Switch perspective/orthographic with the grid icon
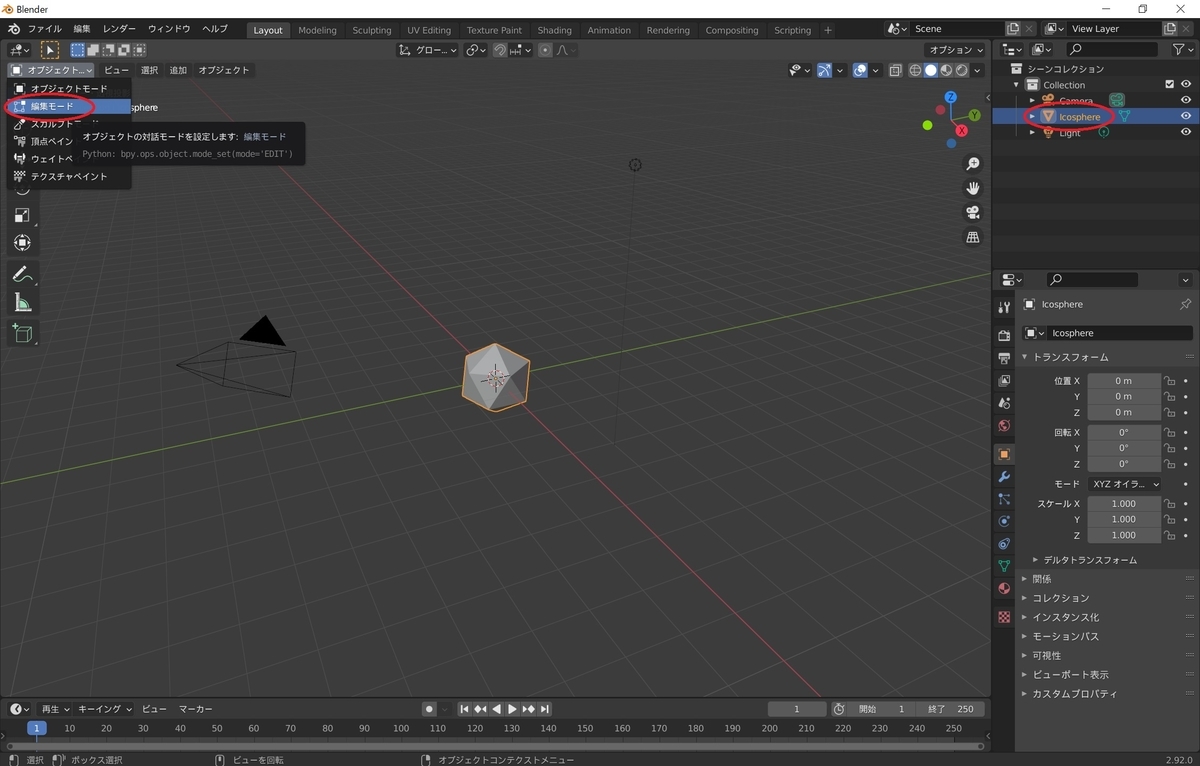The image size is (1200, 766). tap(972, 237)
